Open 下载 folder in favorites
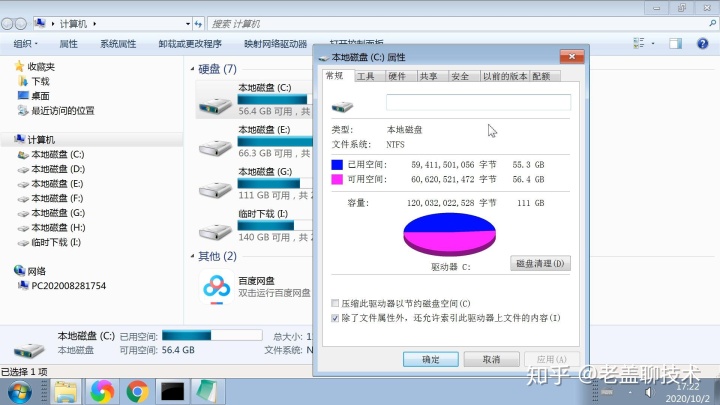The width and height of the screenshot is (720, 405). pyautogui.click(x=40, y=81)
